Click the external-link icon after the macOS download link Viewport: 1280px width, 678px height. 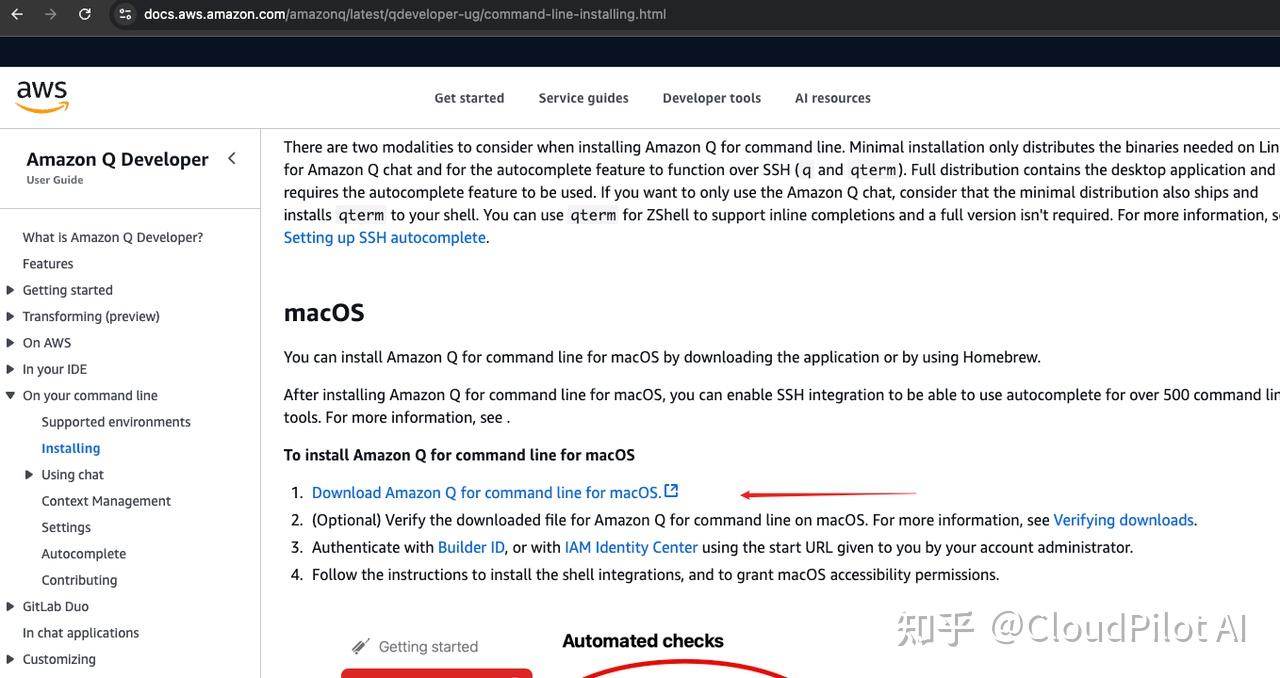[x=671, y=491]
